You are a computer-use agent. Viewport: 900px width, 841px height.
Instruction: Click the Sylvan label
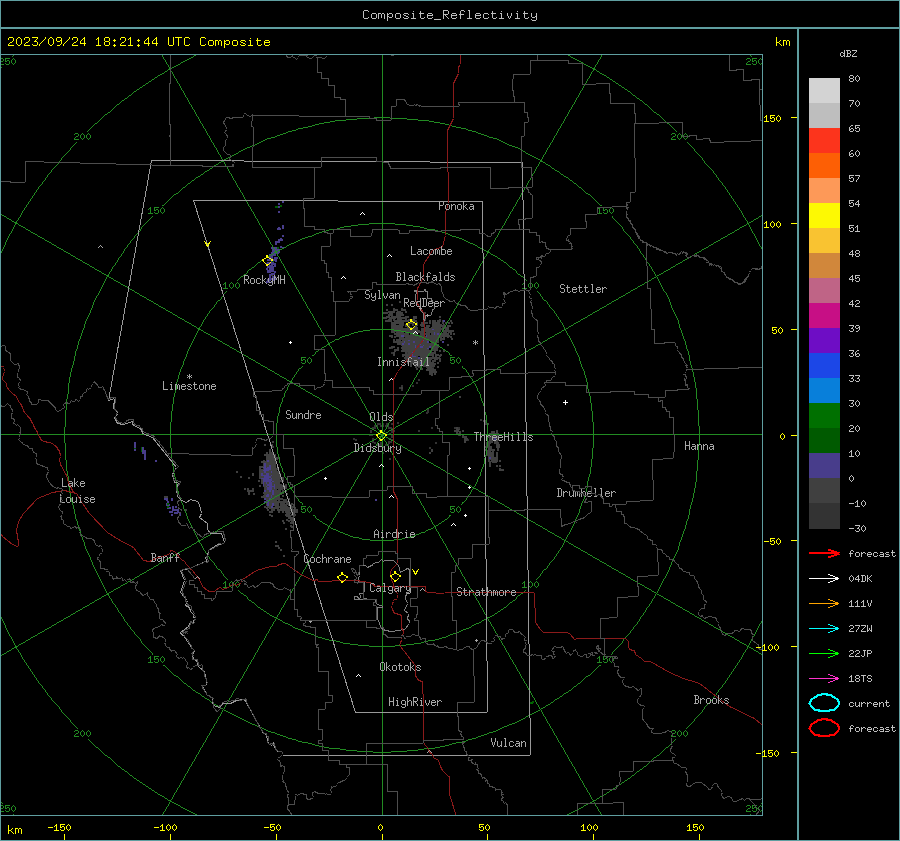(x=382, y=295)
